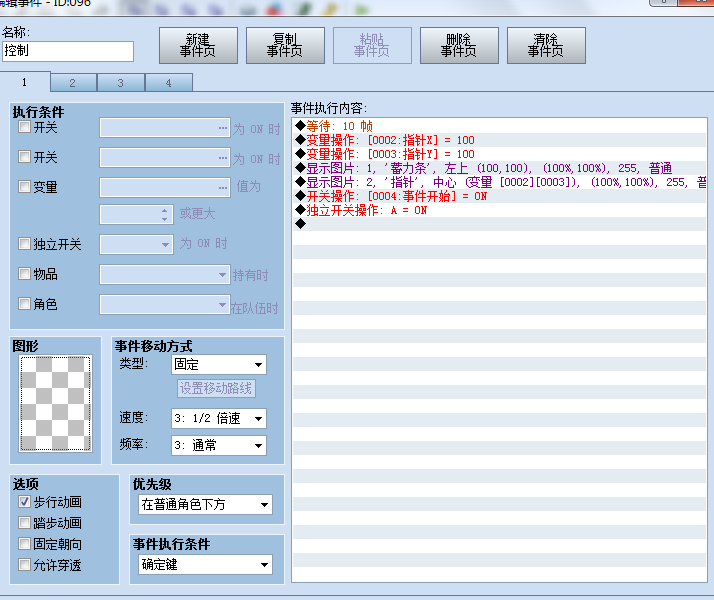The height and width of the screenshot is (600, 714).
Task: Enable the 踏步动画 option
Action: click(24, 523)
